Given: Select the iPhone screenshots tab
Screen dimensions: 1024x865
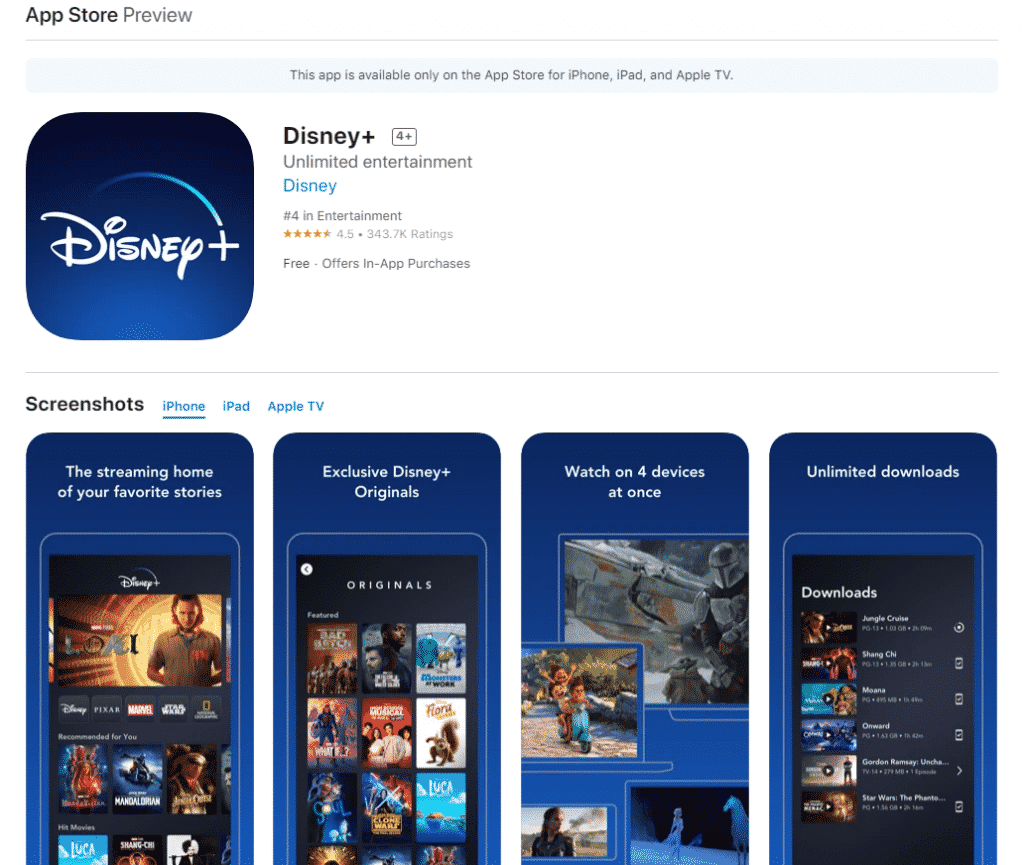Looking at the screenshot, I should (184, 406).
